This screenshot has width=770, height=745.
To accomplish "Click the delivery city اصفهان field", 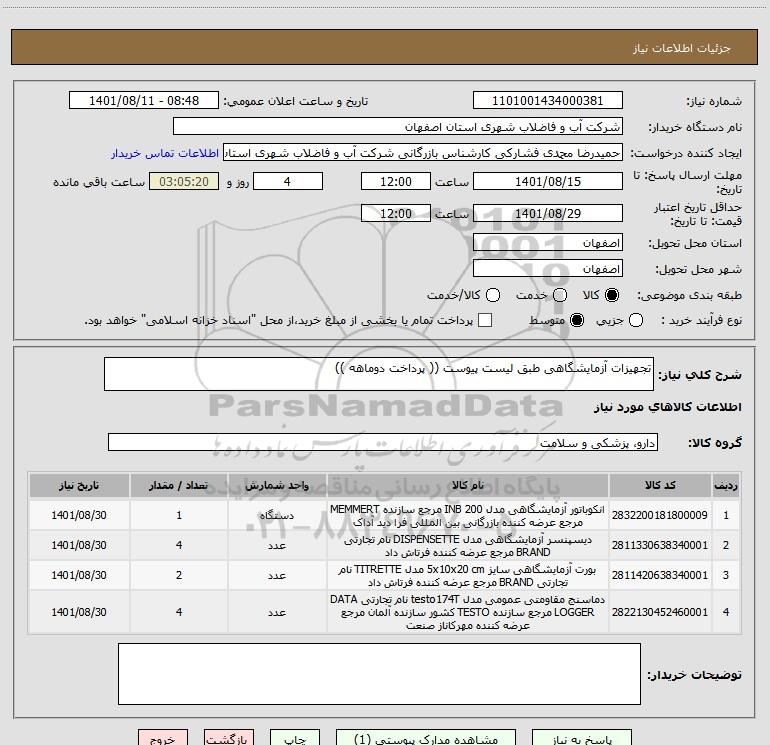I will click(548, 269).
